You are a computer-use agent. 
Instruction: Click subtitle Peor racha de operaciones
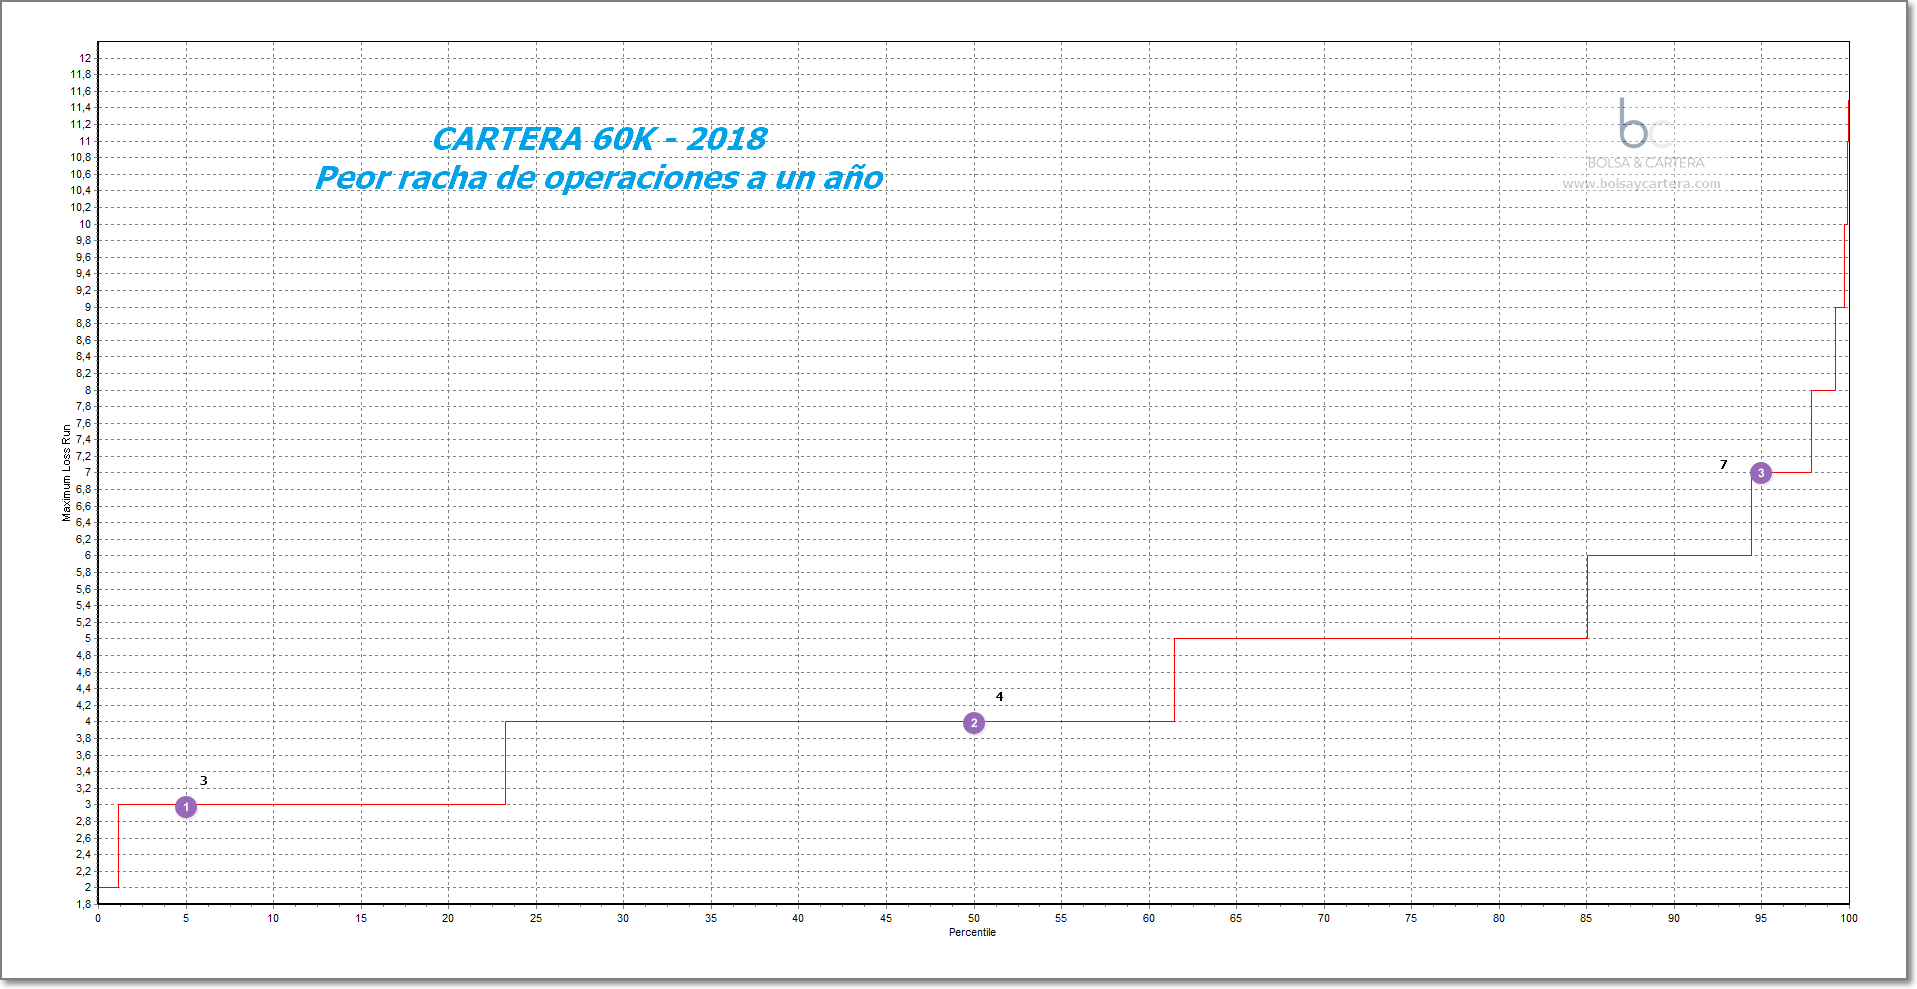coord(599,178)
